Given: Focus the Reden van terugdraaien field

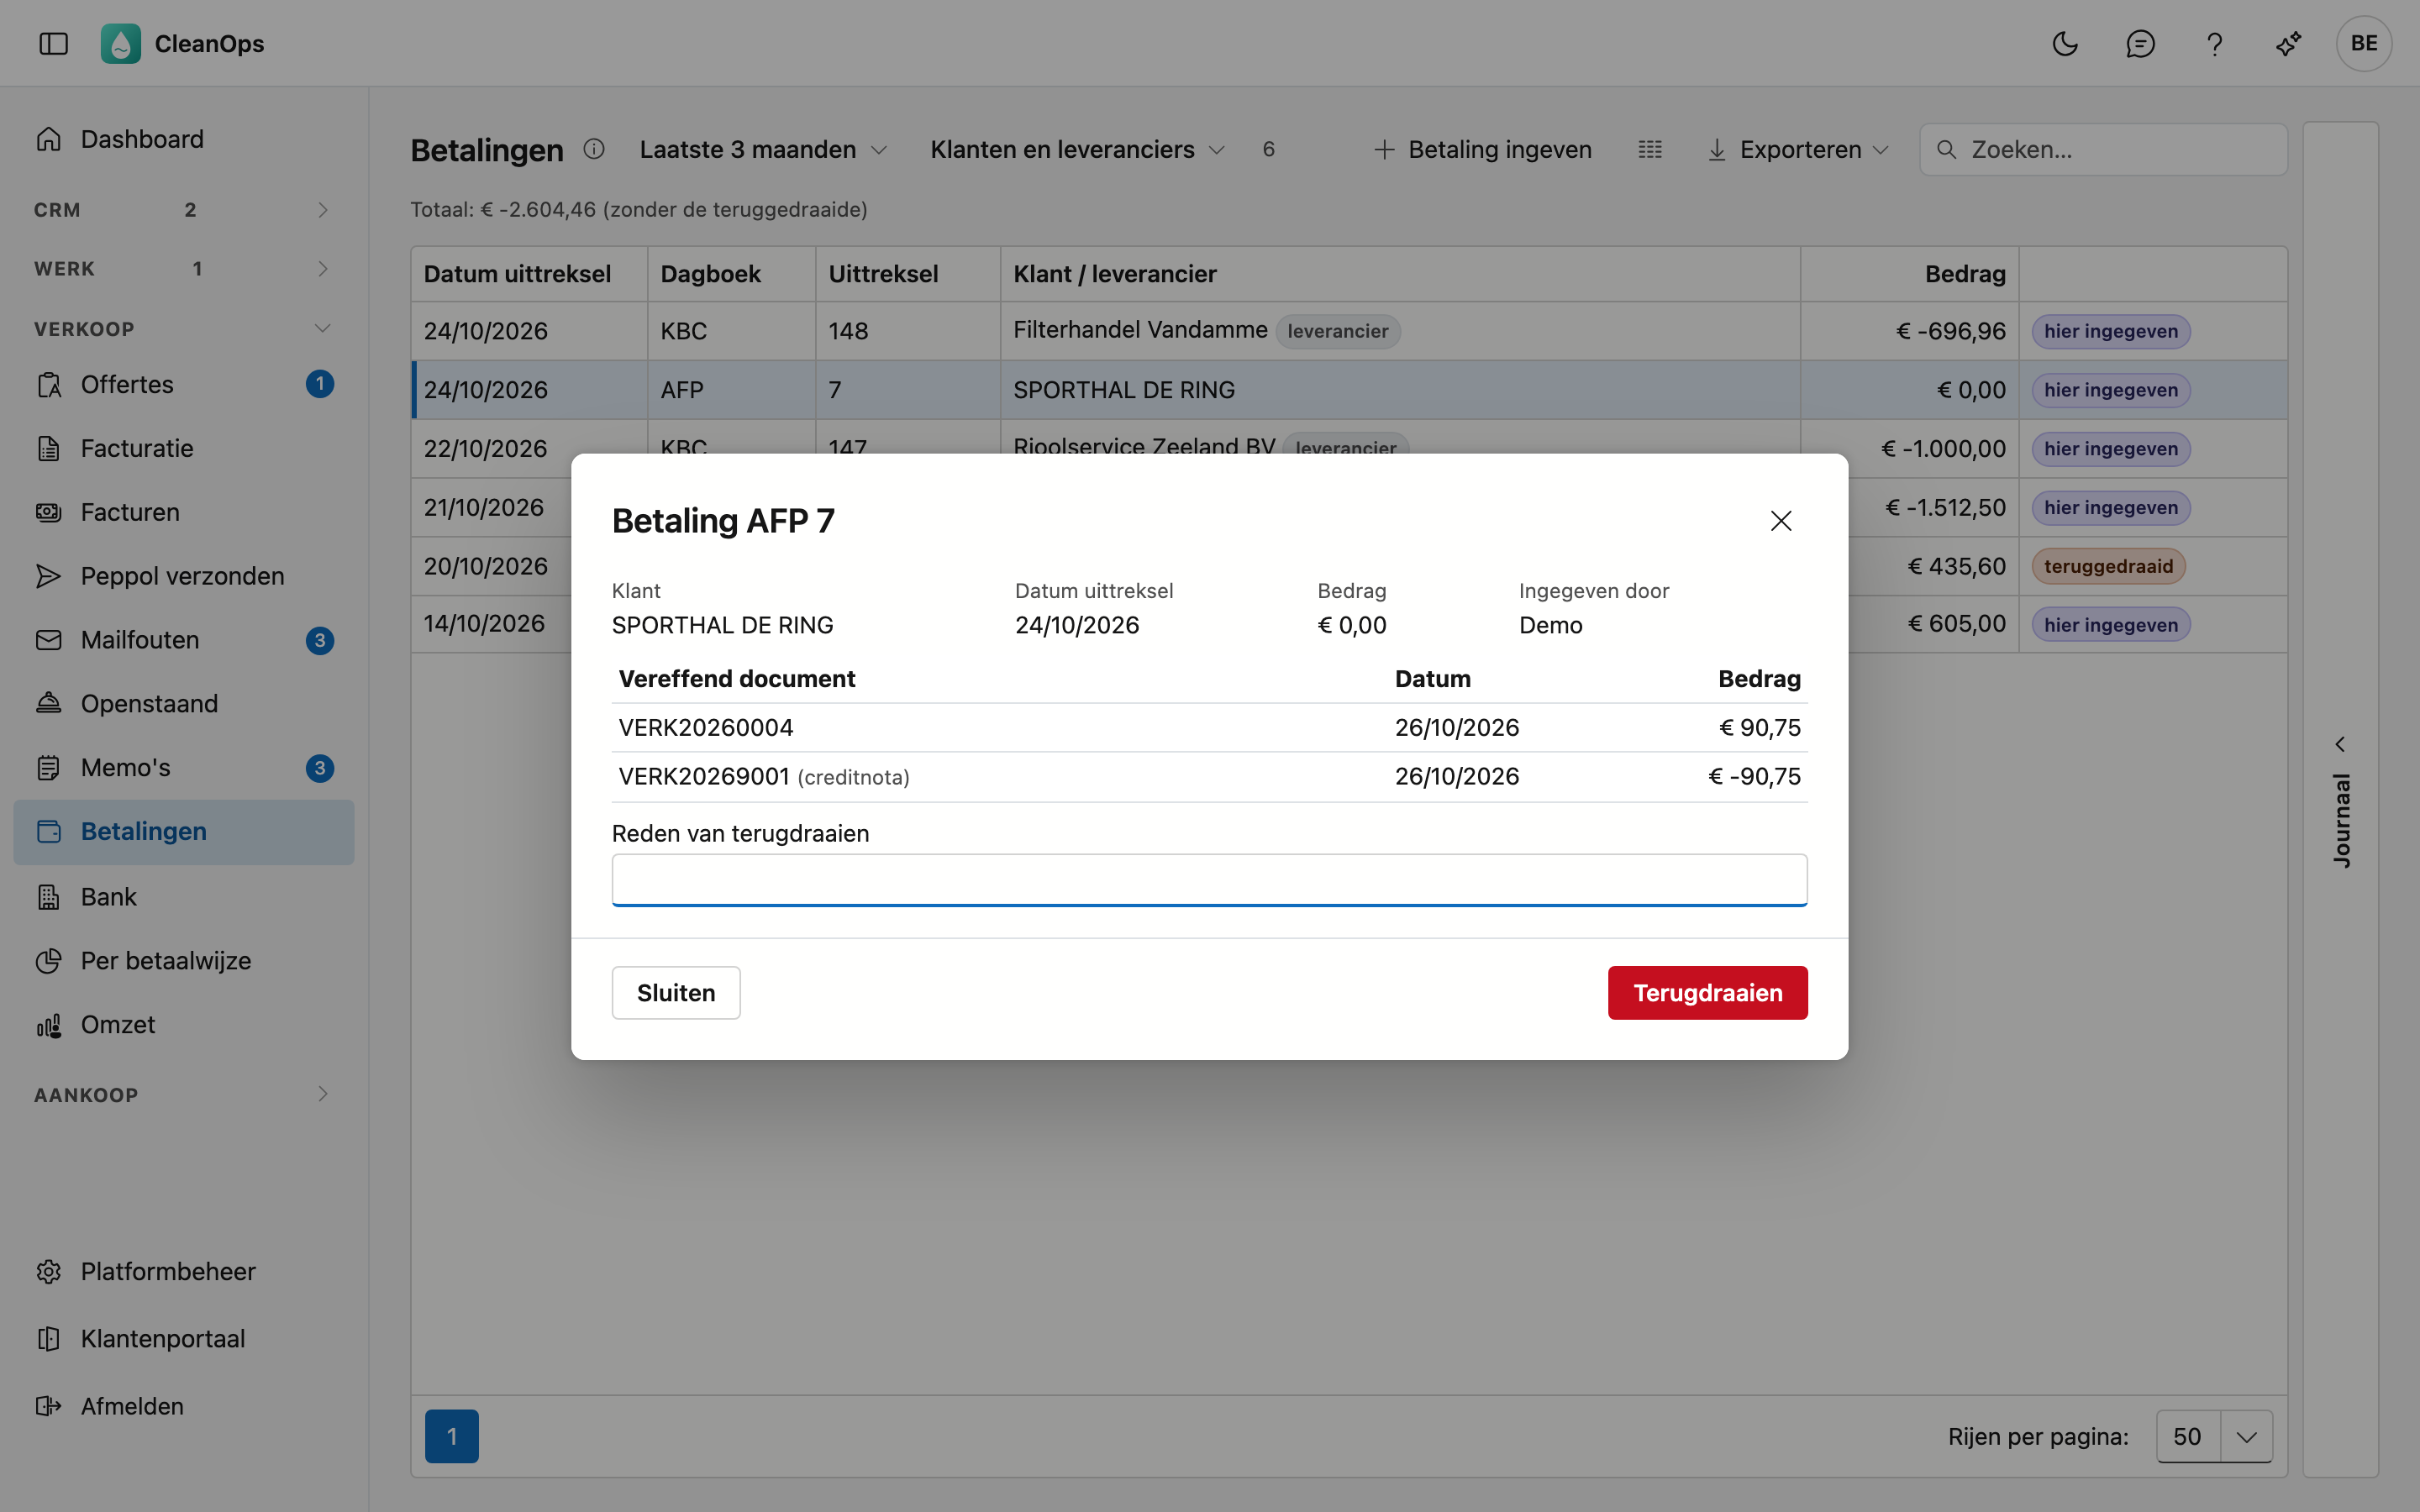Looking at the screenshot, I should (x=1209, y=880).
